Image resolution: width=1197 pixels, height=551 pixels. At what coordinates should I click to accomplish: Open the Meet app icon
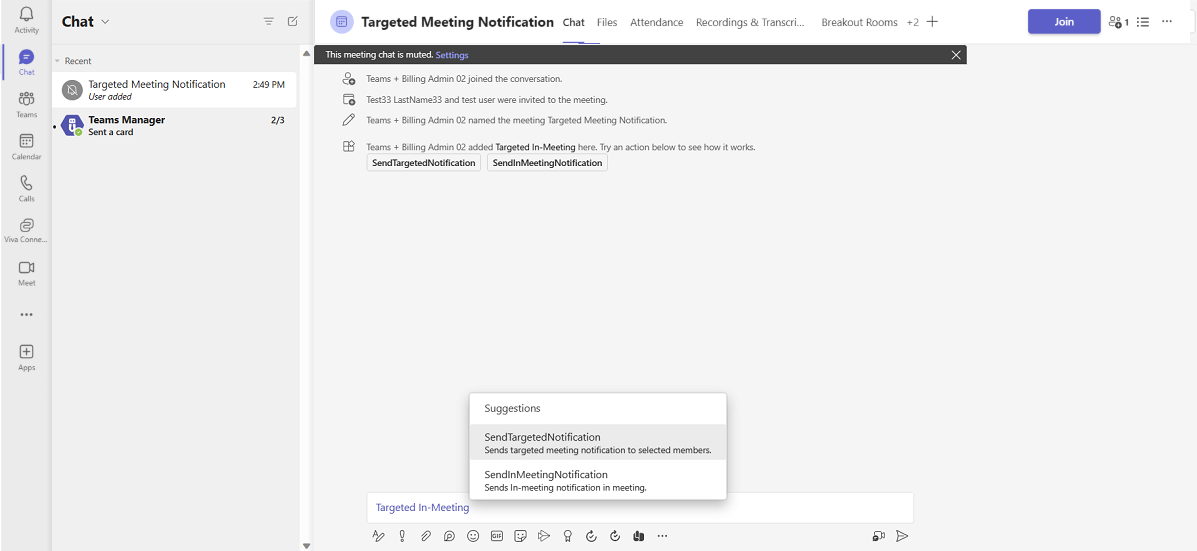[x=26, y=272]
